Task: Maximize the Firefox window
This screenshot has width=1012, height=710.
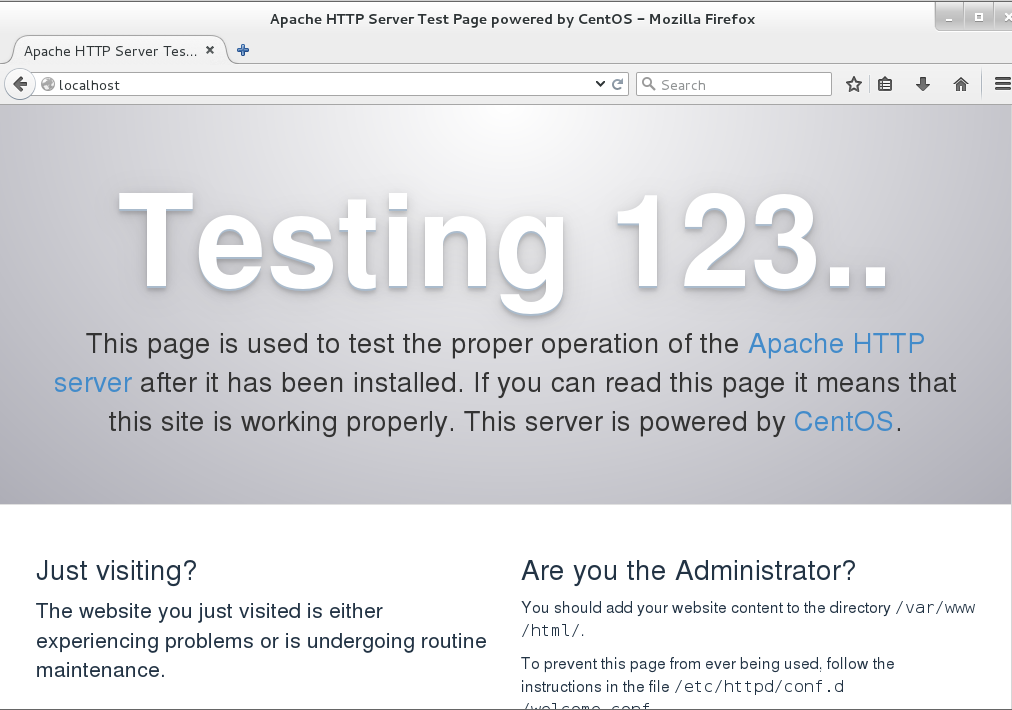Action: (979, 17)
